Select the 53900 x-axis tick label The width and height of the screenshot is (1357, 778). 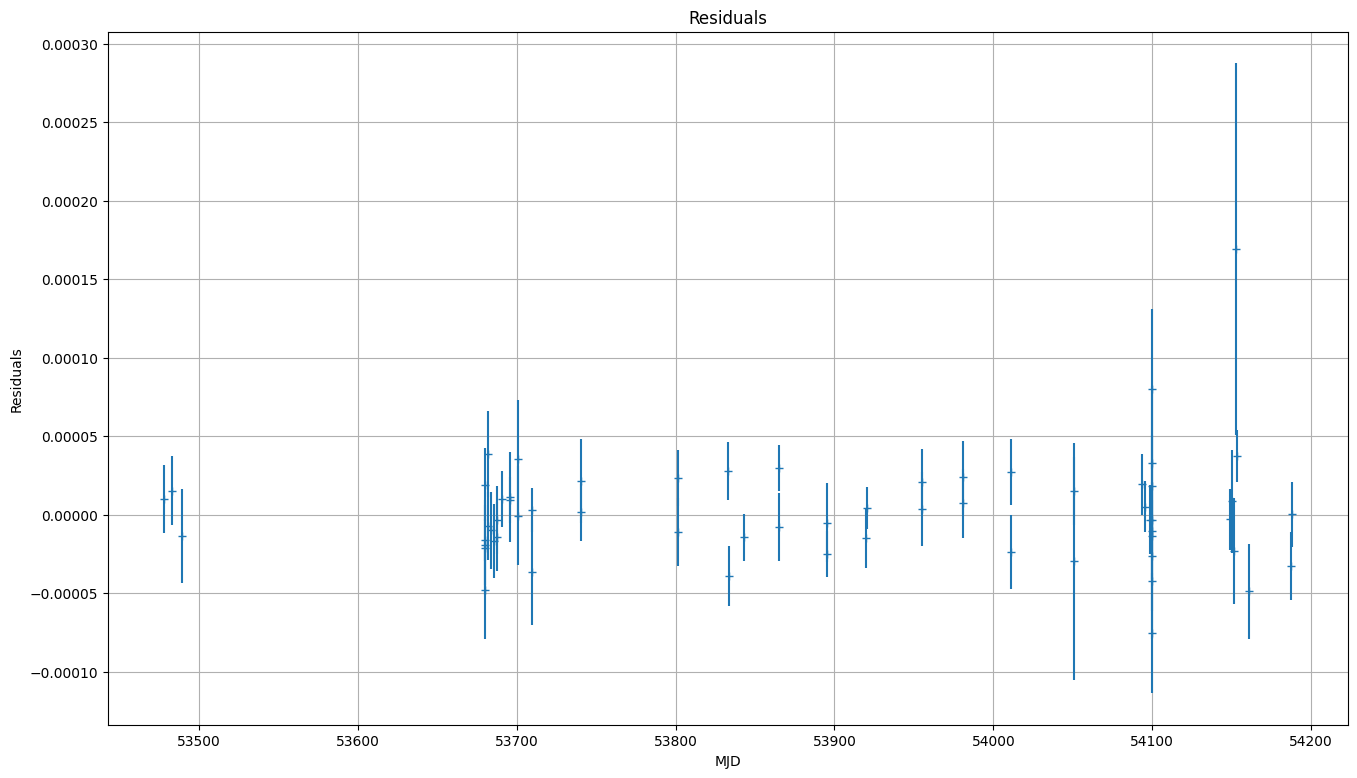coord(834,741)
